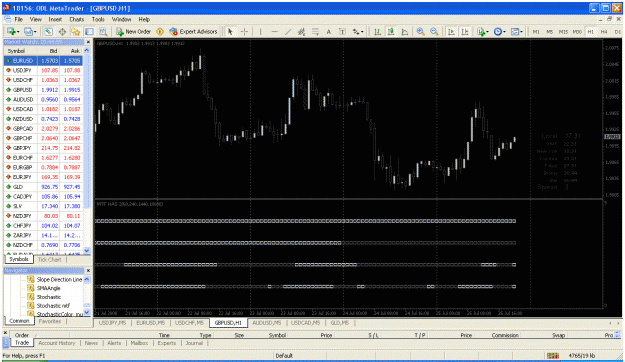Select GLD row in Market Watch
Screen dimensions: 625x362
point(43,187)
